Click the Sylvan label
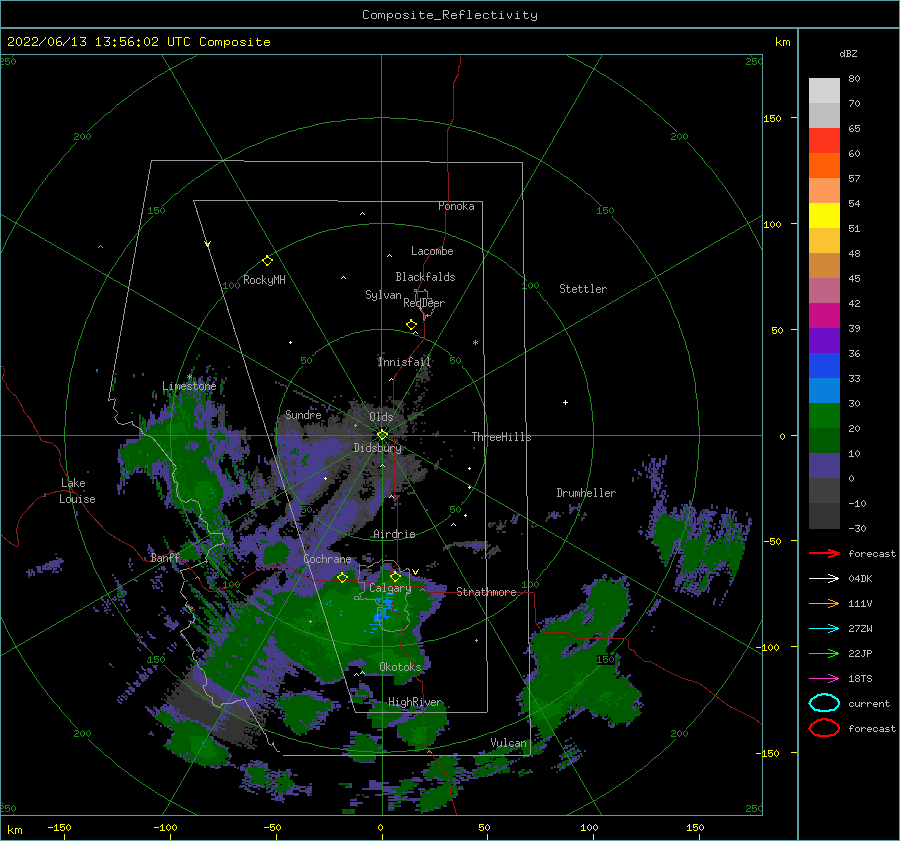 tap(383, 295)
